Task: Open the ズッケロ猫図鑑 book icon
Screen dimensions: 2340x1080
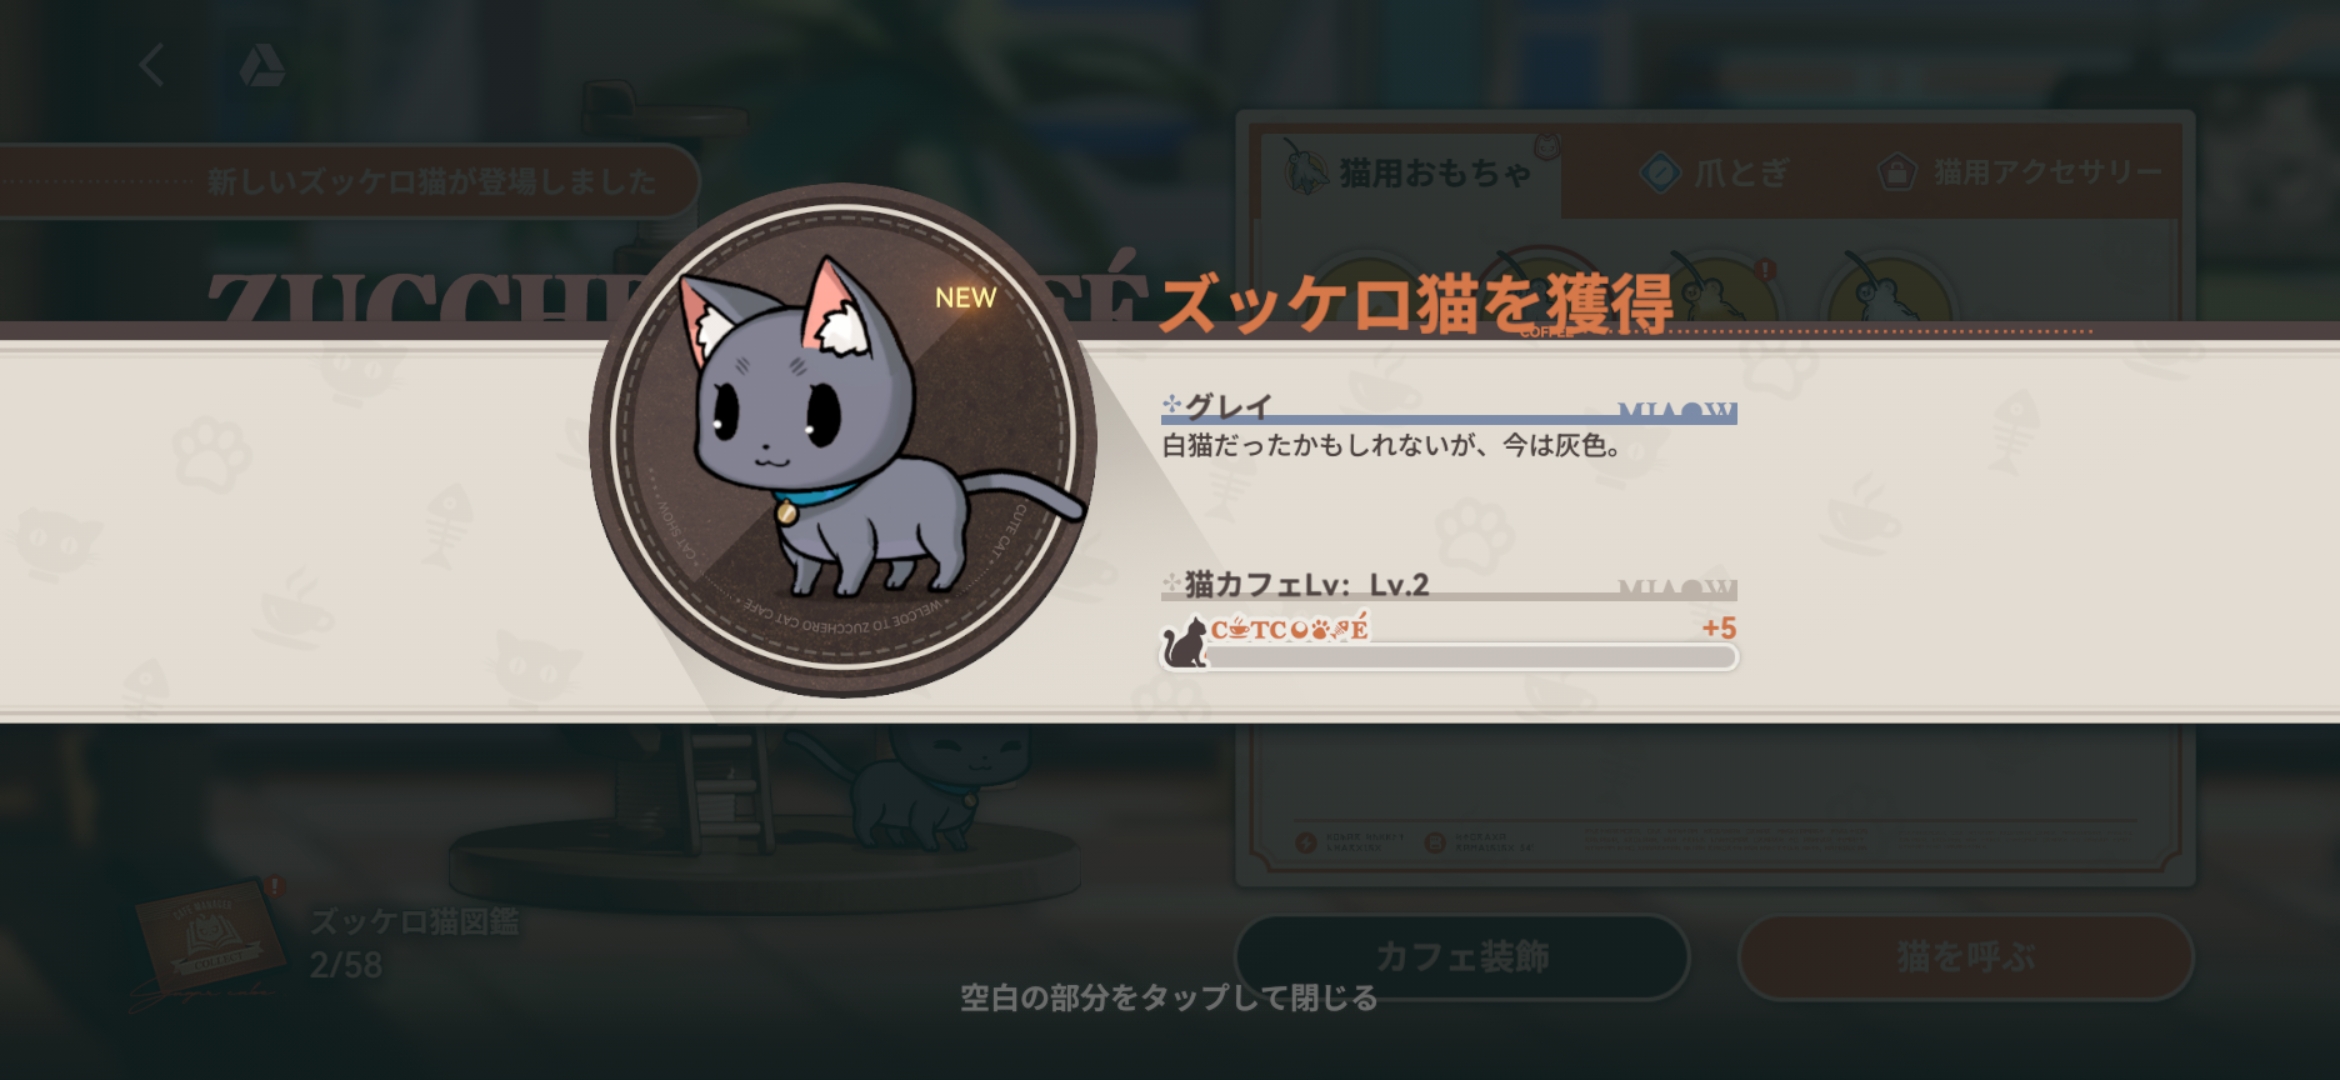Action: point(206,940)
